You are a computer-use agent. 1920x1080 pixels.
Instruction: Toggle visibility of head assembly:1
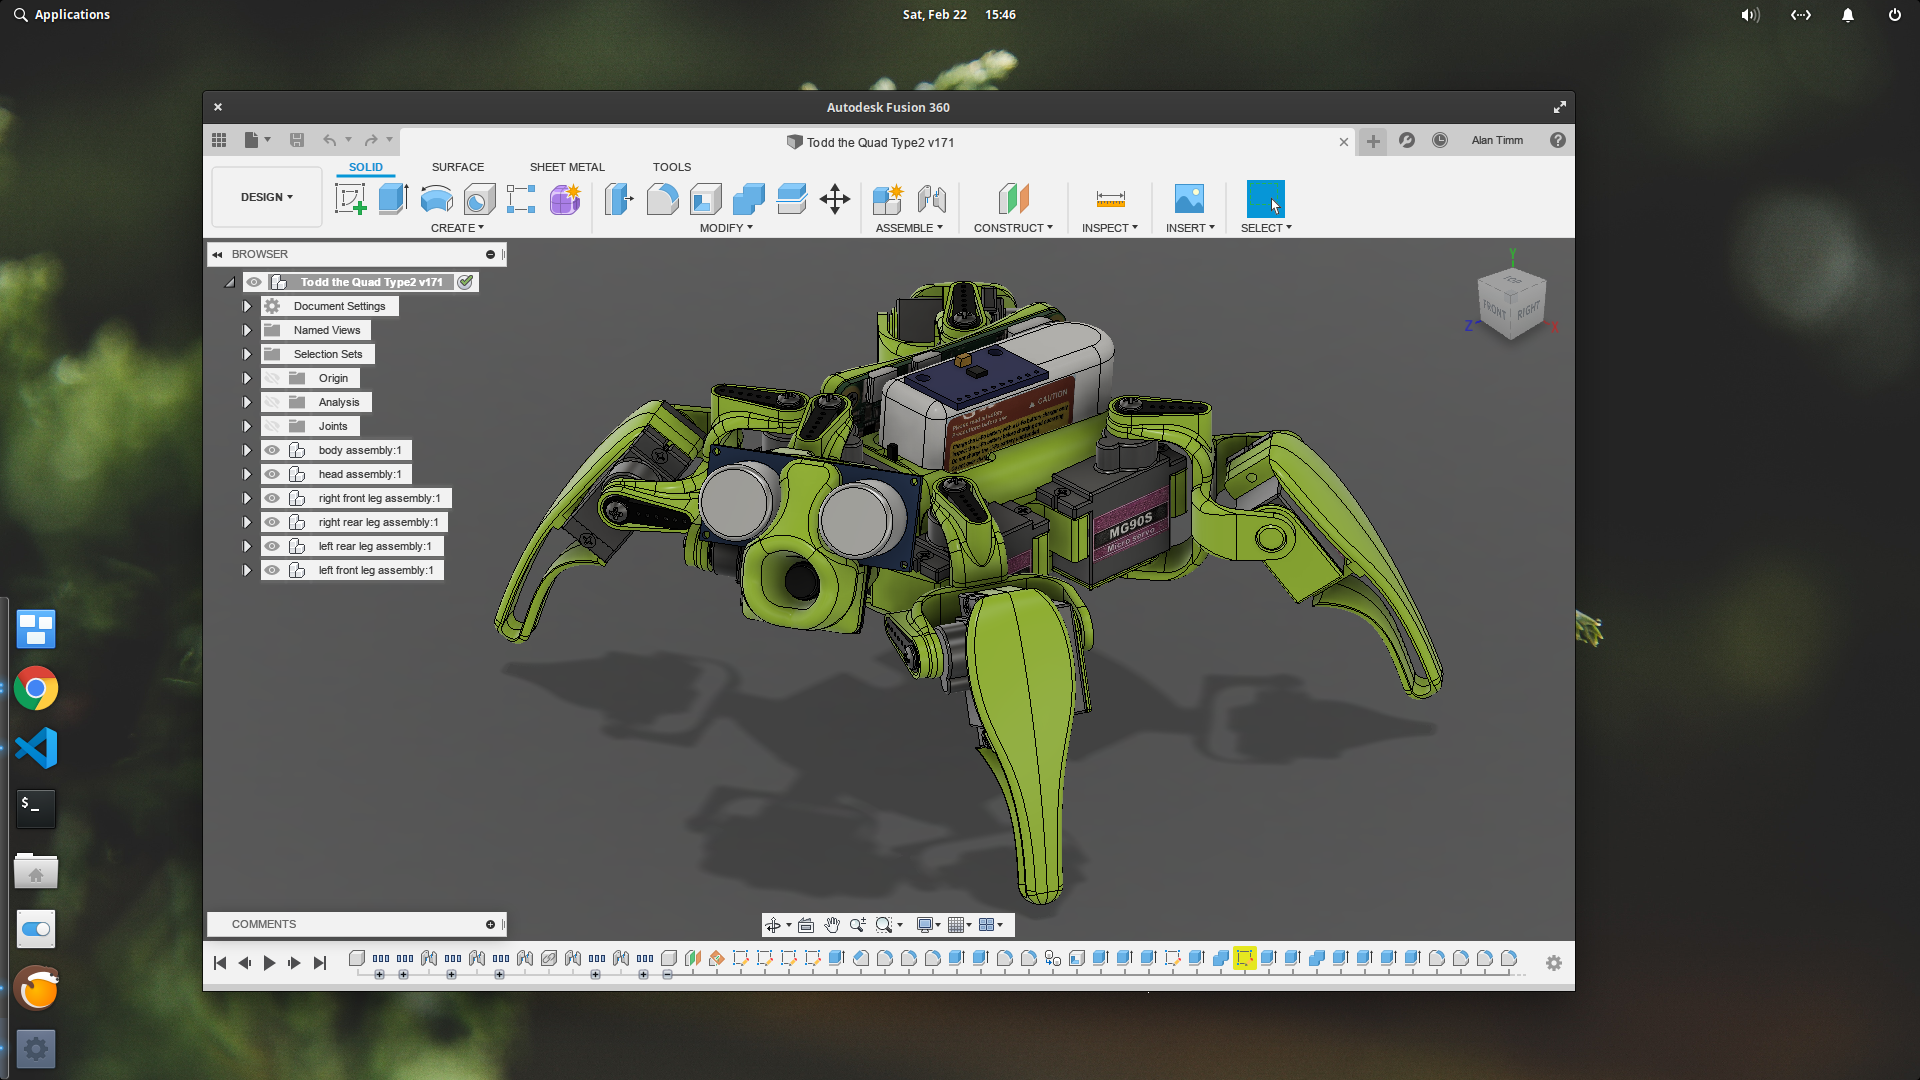[x=273, y=473]
